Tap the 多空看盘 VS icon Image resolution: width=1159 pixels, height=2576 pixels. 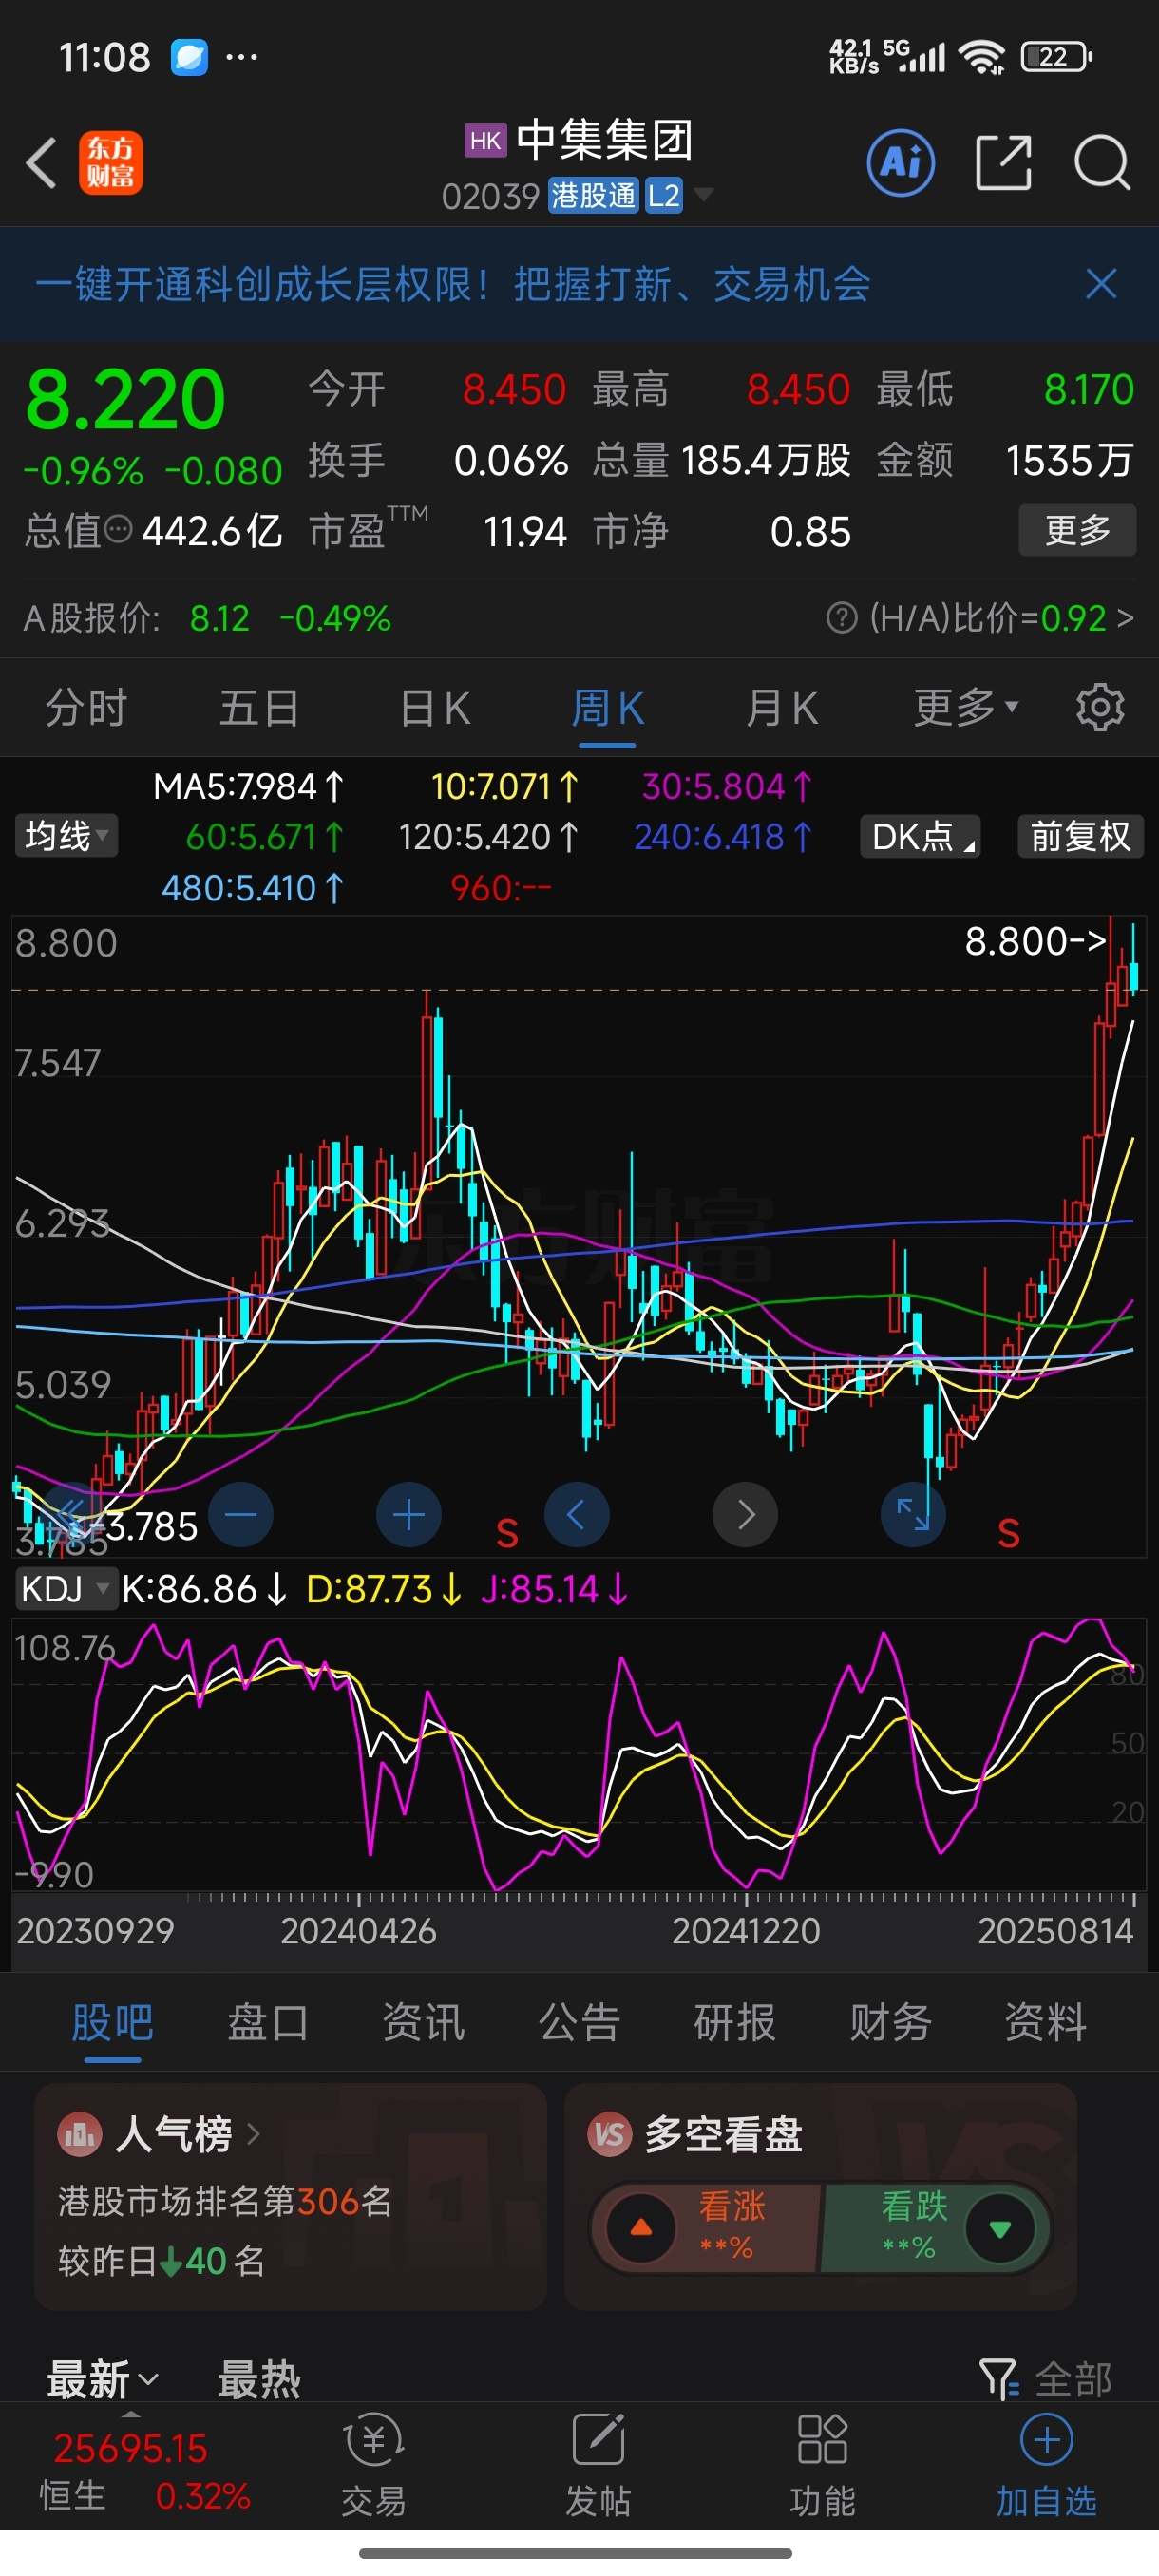pyautogui.click(x=609, y=2135)
